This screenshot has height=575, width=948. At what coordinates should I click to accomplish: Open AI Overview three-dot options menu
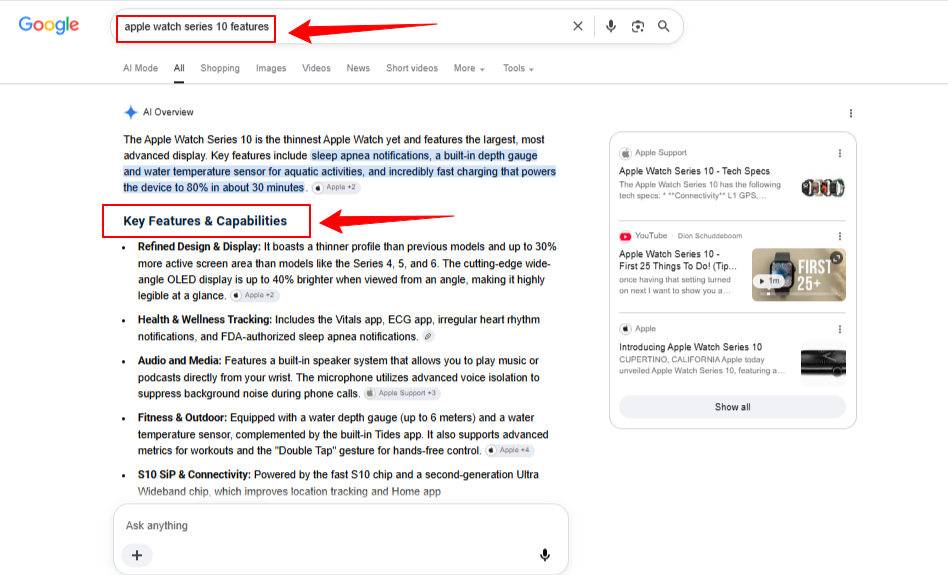coord(851,113)
